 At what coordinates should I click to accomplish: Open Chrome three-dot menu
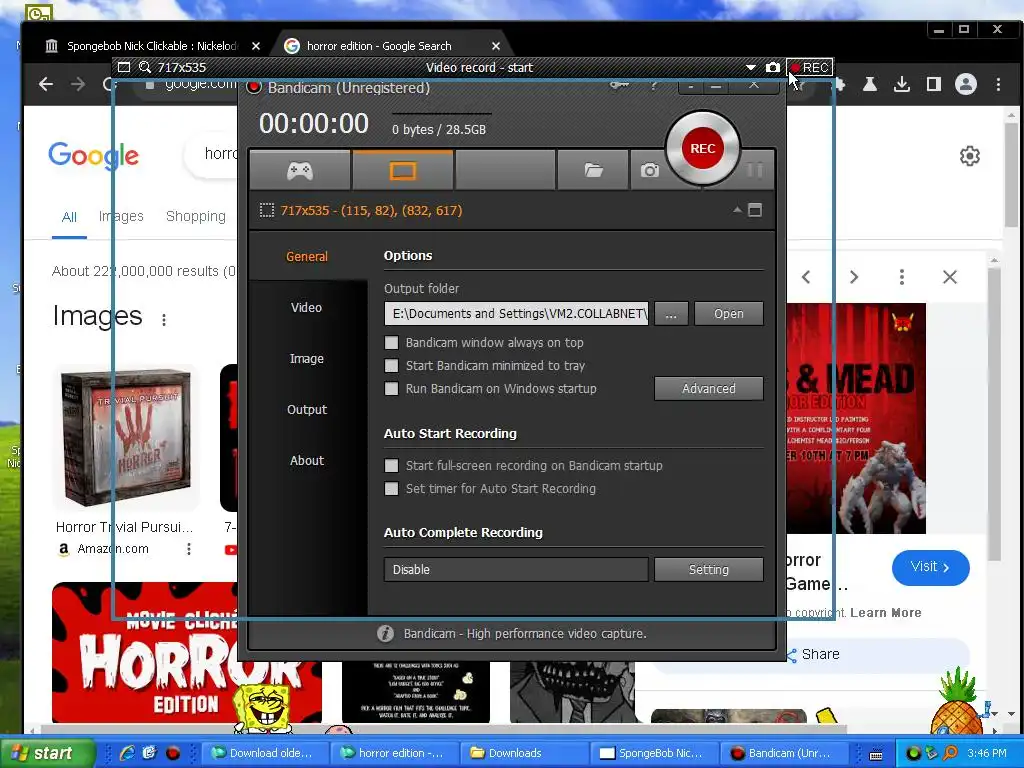pyautogui.click(x=998, y=84)
